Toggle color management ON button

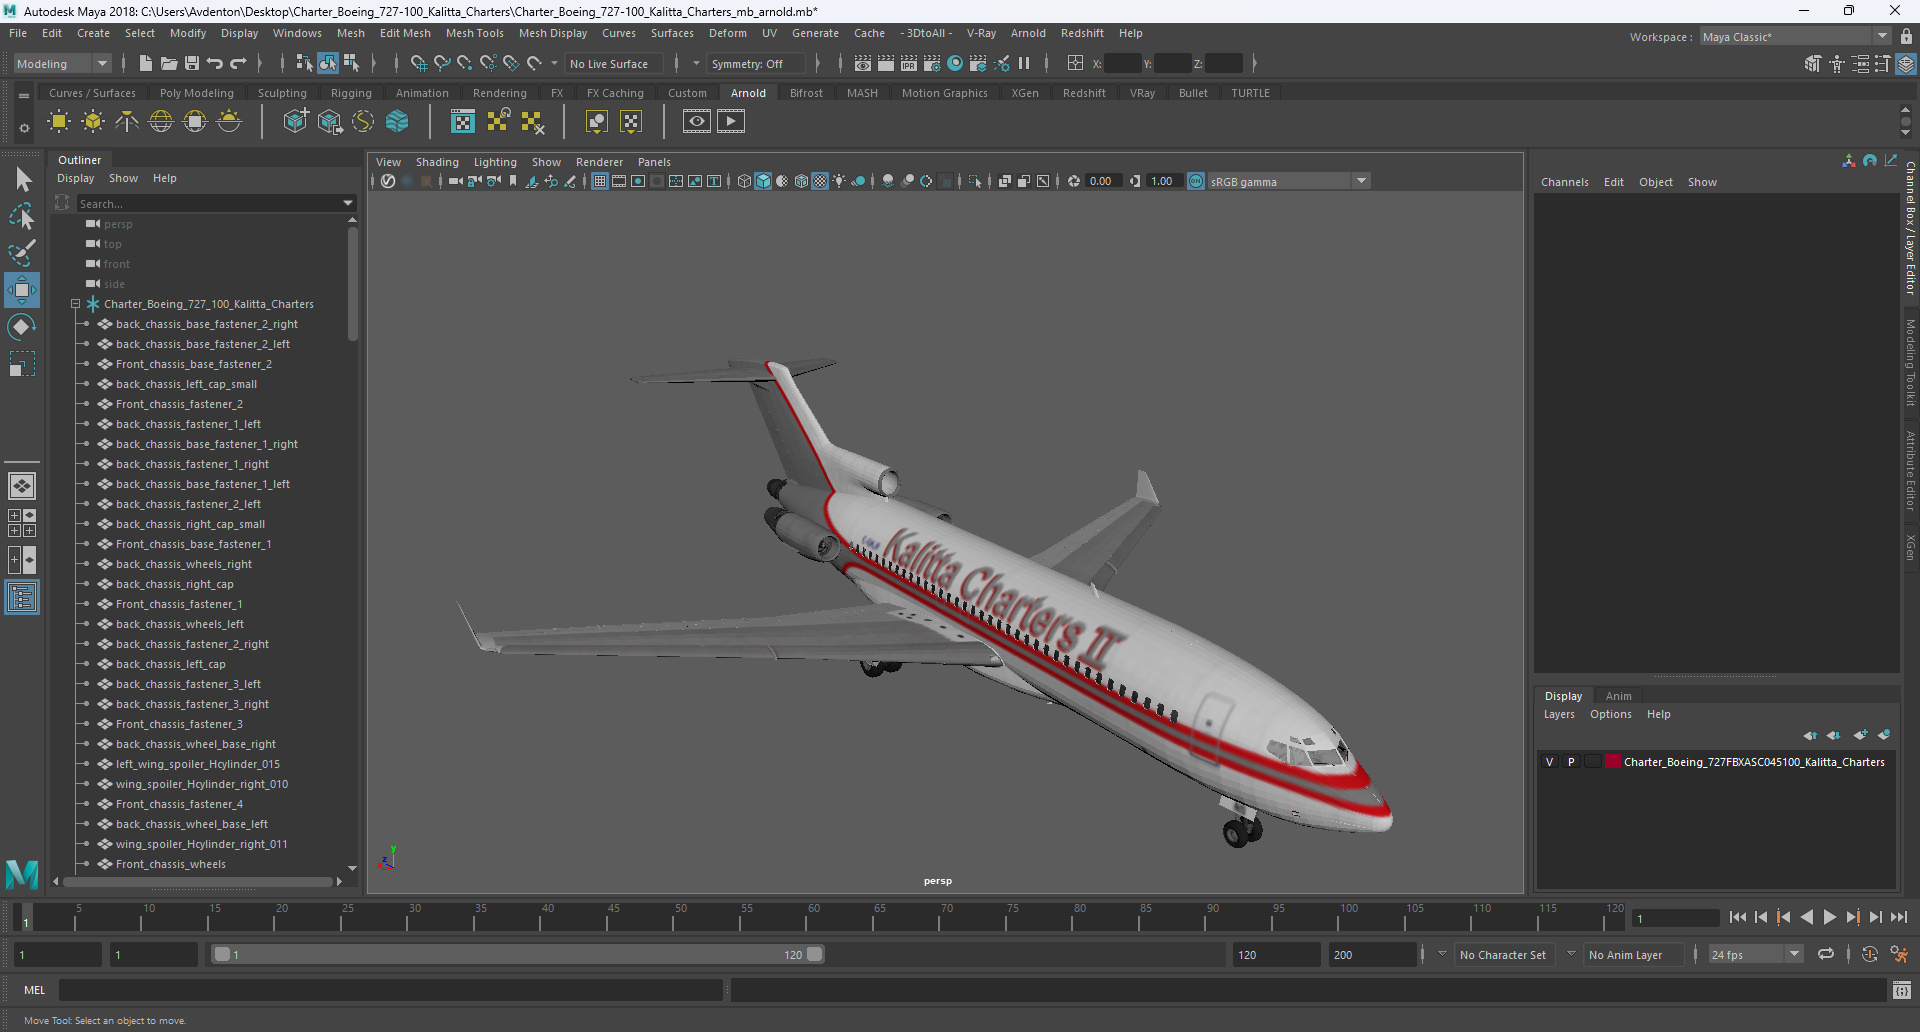1196,181
